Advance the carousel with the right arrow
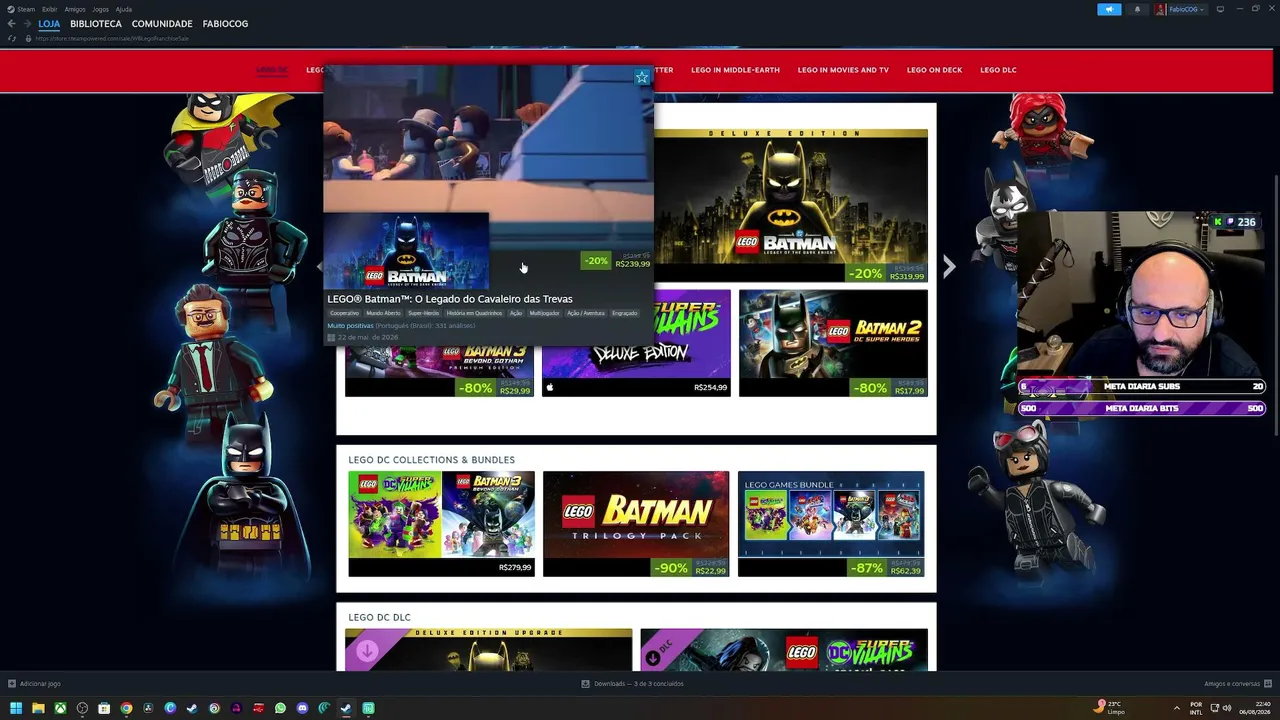Screen dimensions: 1280x720 point(949,266)
